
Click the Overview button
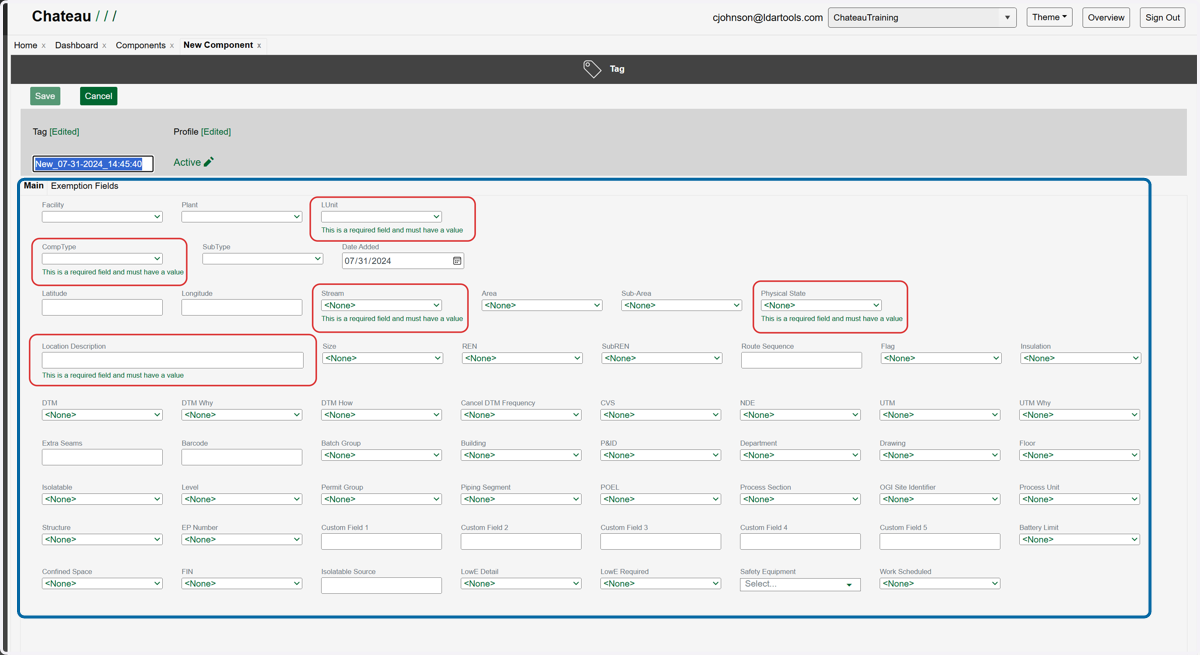click(x=1106, y=17)
